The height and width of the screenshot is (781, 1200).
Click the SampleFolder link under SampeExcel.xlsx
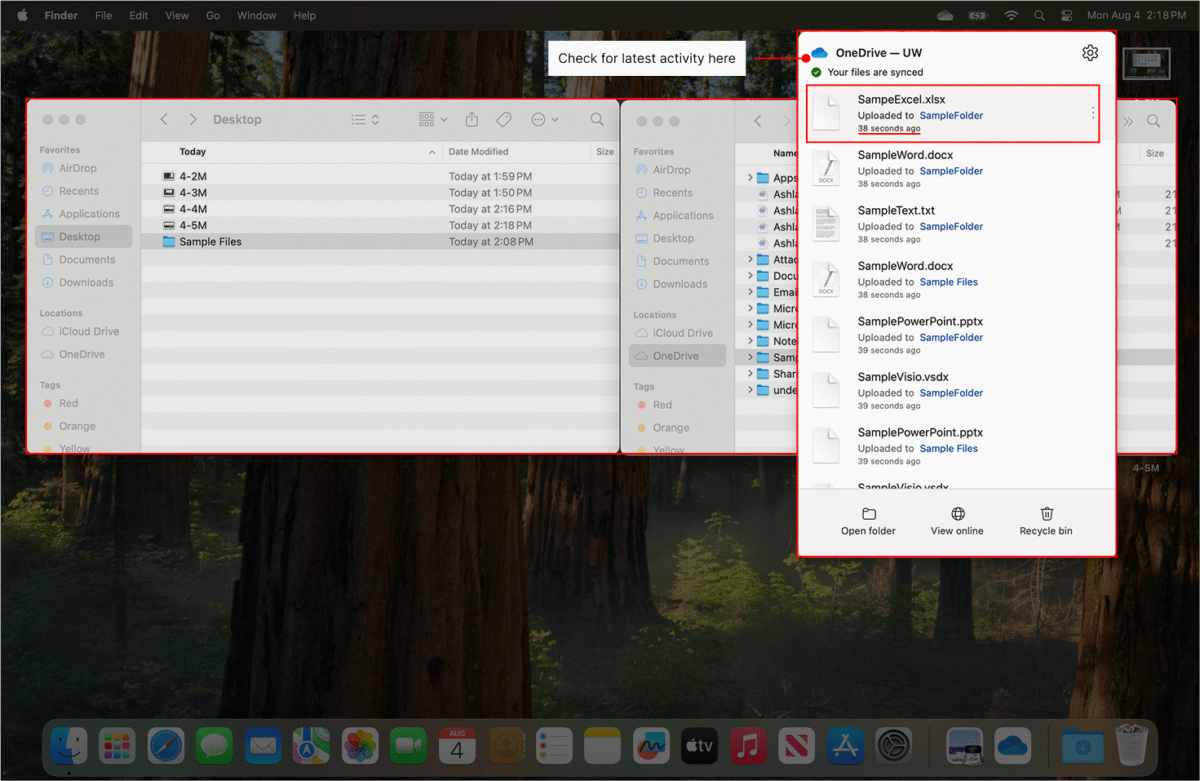pos(951,115)
